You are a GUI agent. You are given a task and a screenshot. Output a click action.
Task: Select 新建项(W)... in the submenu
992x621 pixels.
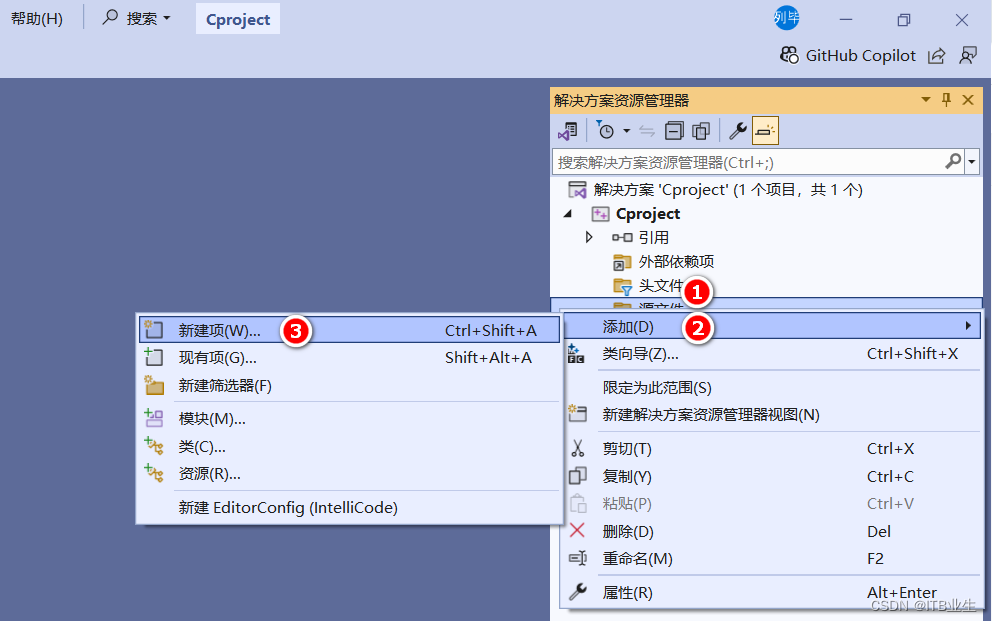(x=349, y=330)
